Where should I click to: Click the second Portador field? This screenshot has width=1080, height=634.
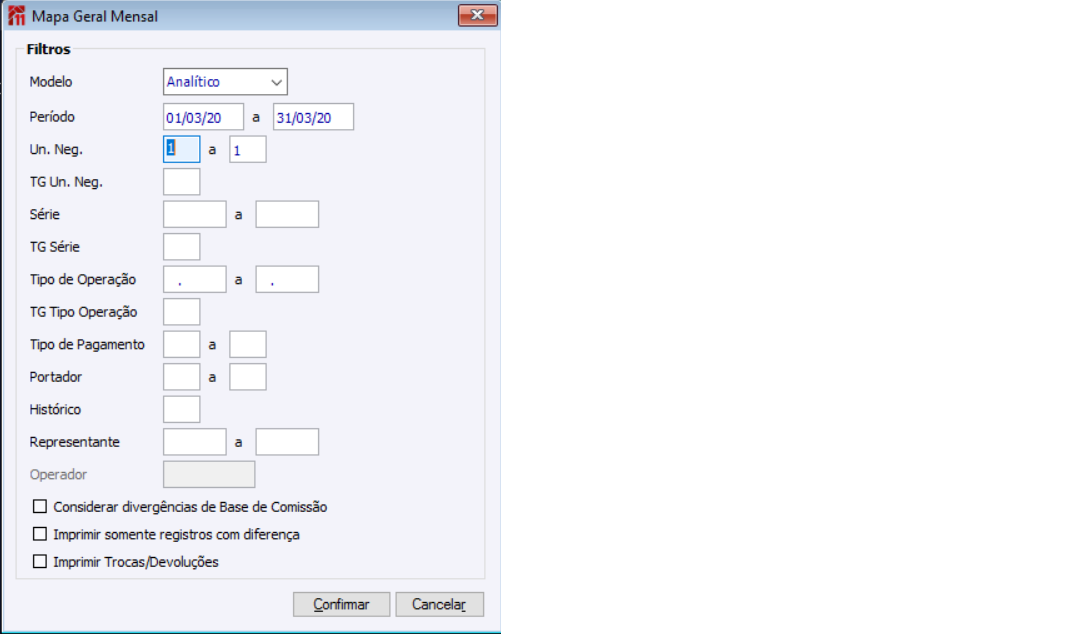[x=248, y=377]
